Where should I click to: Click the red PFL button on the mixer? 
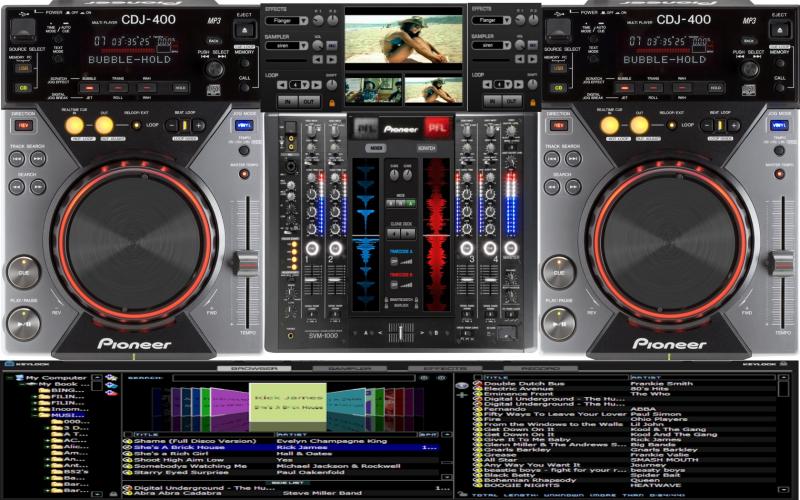[437, 128]
